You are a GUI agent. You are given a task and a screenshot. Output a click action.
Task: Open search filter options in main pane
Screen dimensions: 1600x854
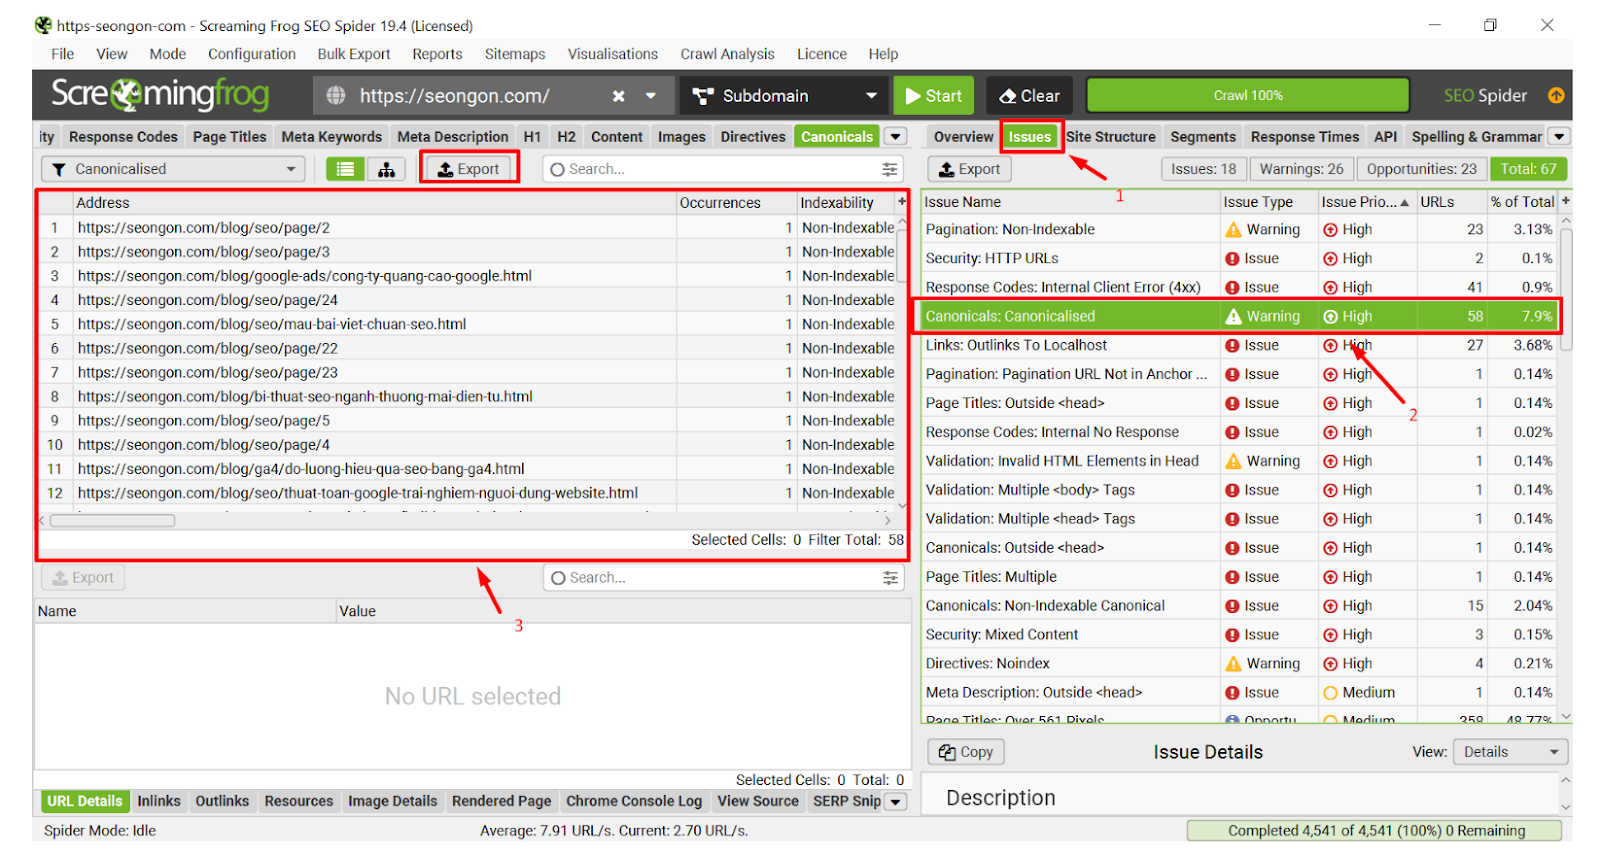point(889,169)
